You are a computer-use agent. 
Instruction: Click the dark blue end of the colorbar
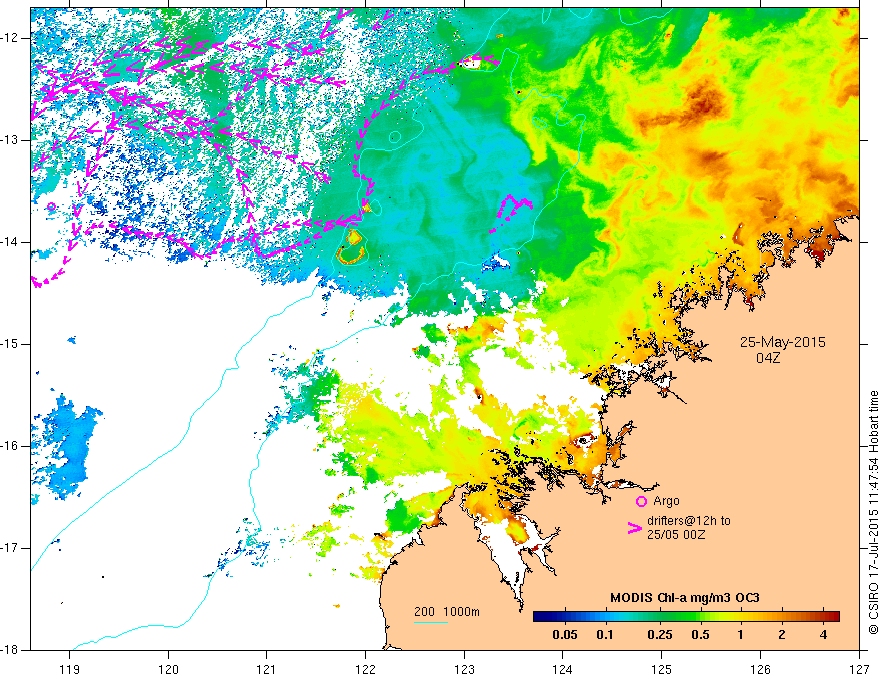pyautogui.click(x=542, y=617)
